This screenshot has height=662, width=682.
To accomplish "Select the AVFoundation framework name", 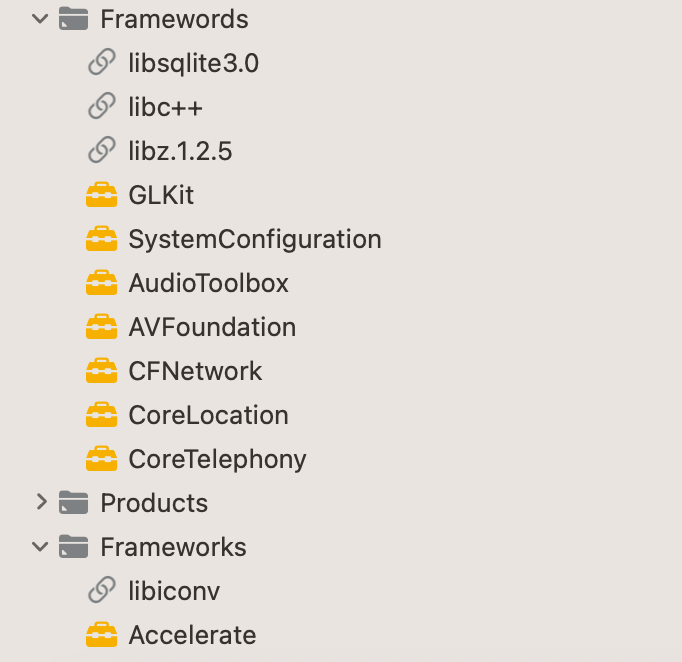I will pyautogui.click(x=212, y=327).
